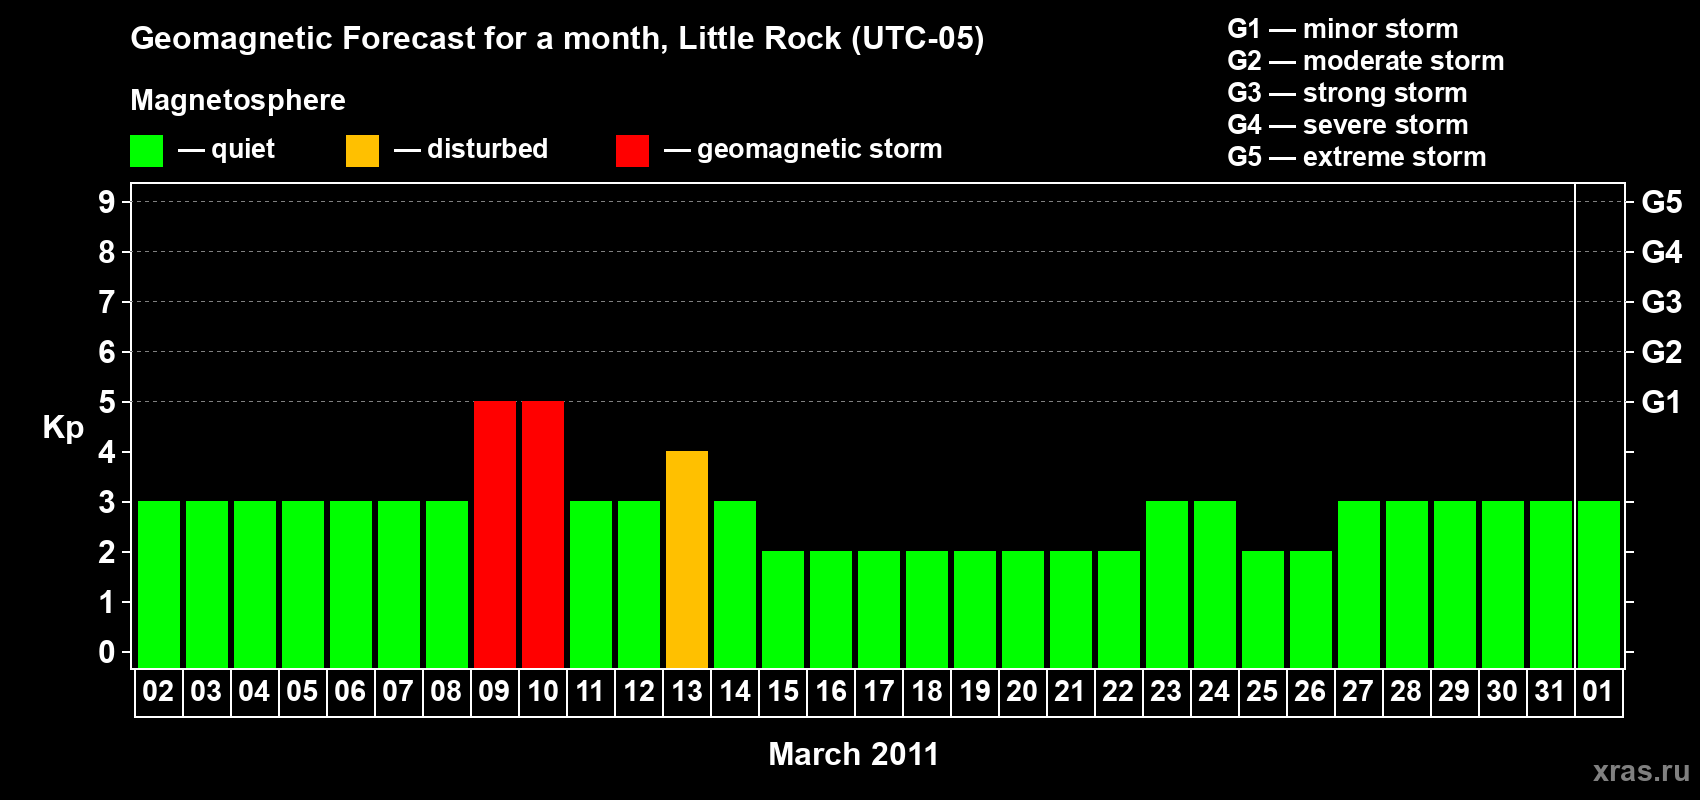
Task: Click the green quiet legend swatch
Action: [x=146, y=151]
